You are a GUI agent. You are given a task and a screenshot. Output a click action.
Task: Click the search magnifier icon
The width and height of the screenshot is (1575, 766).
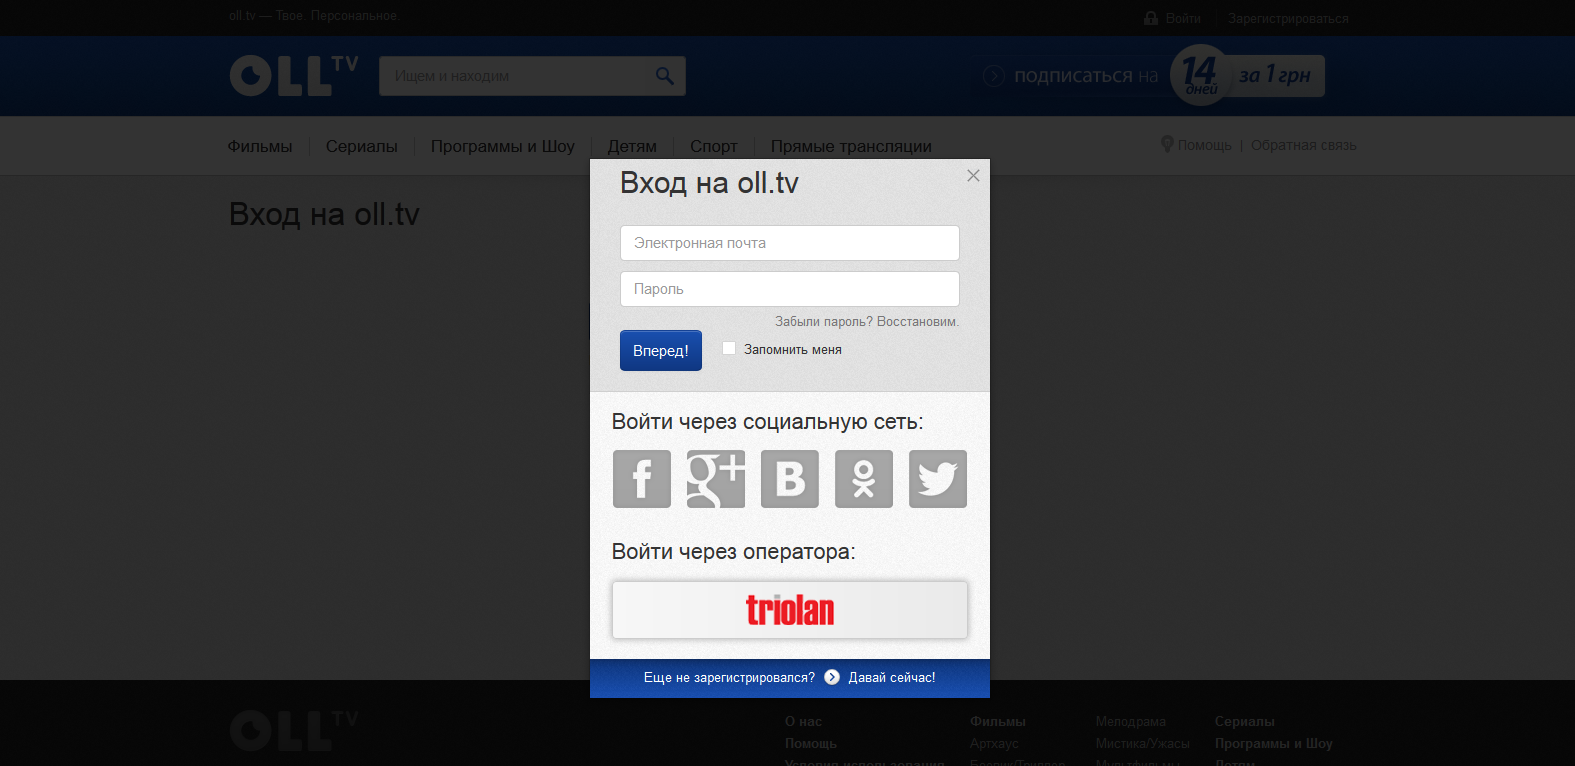pyautogui.click(x=665, y=76)
